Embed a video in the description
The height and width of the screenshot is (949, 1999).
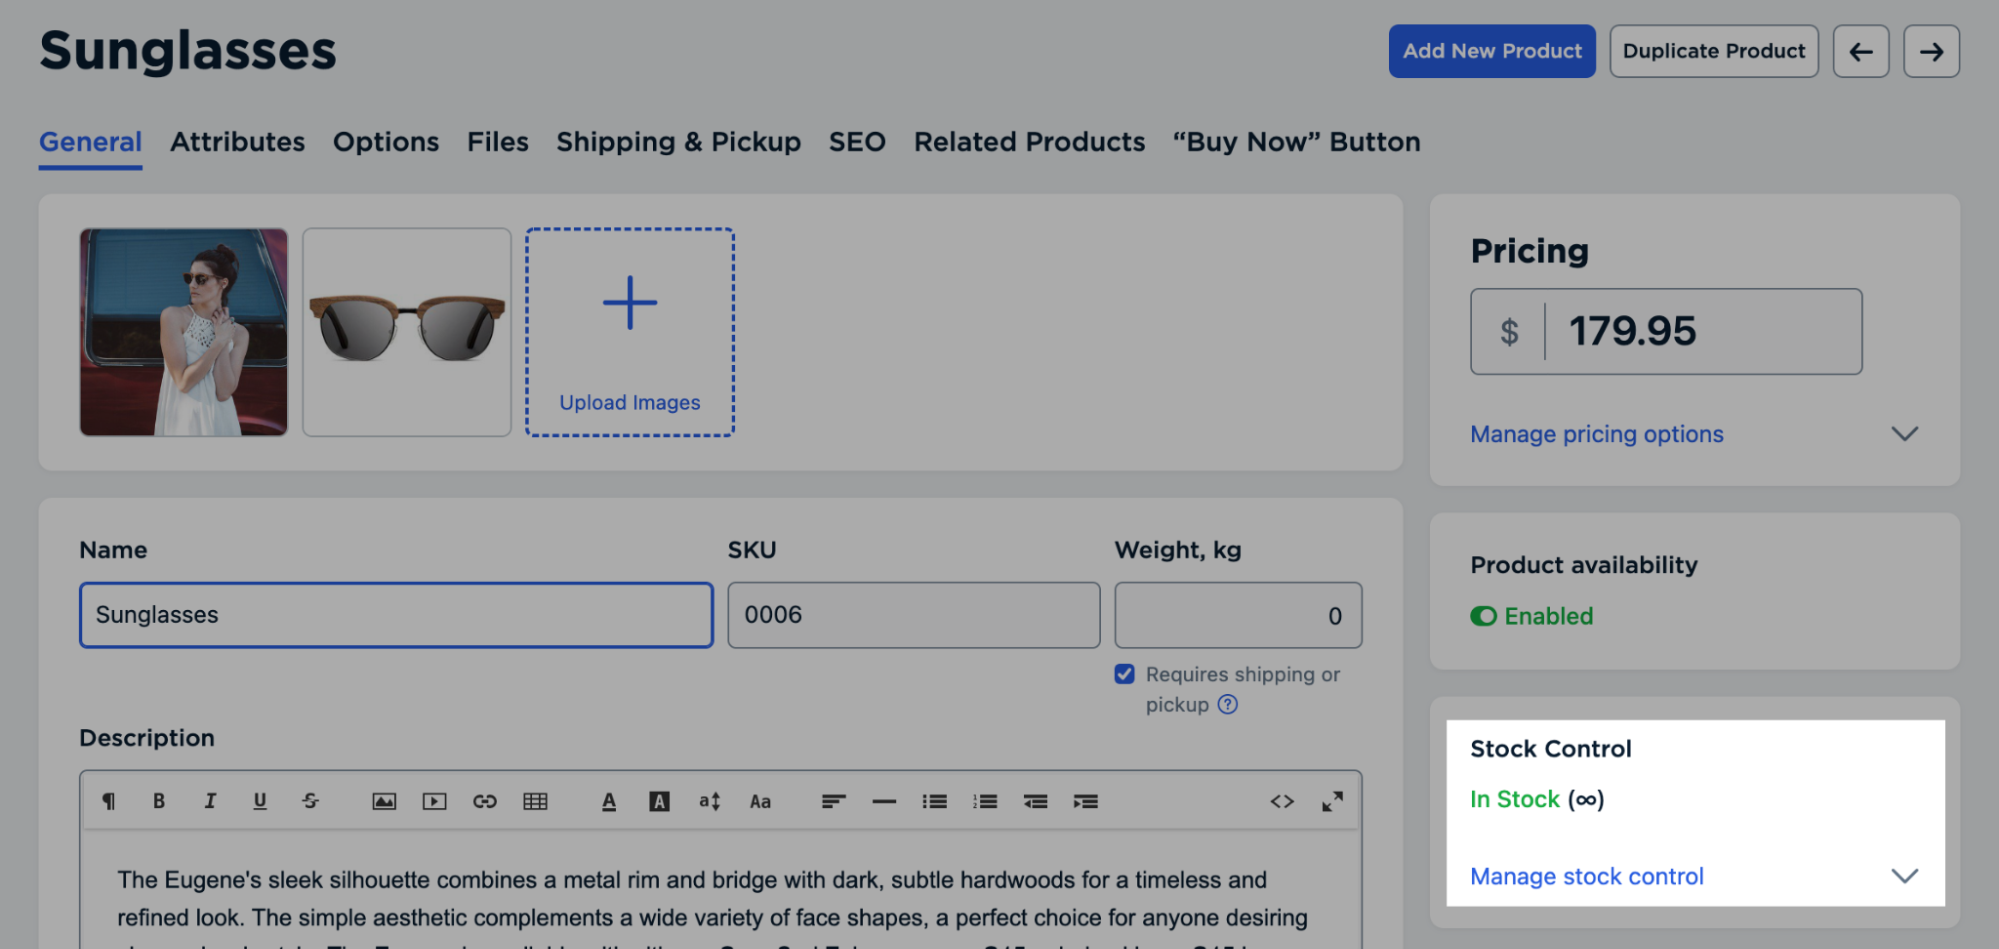coord(435,801)
